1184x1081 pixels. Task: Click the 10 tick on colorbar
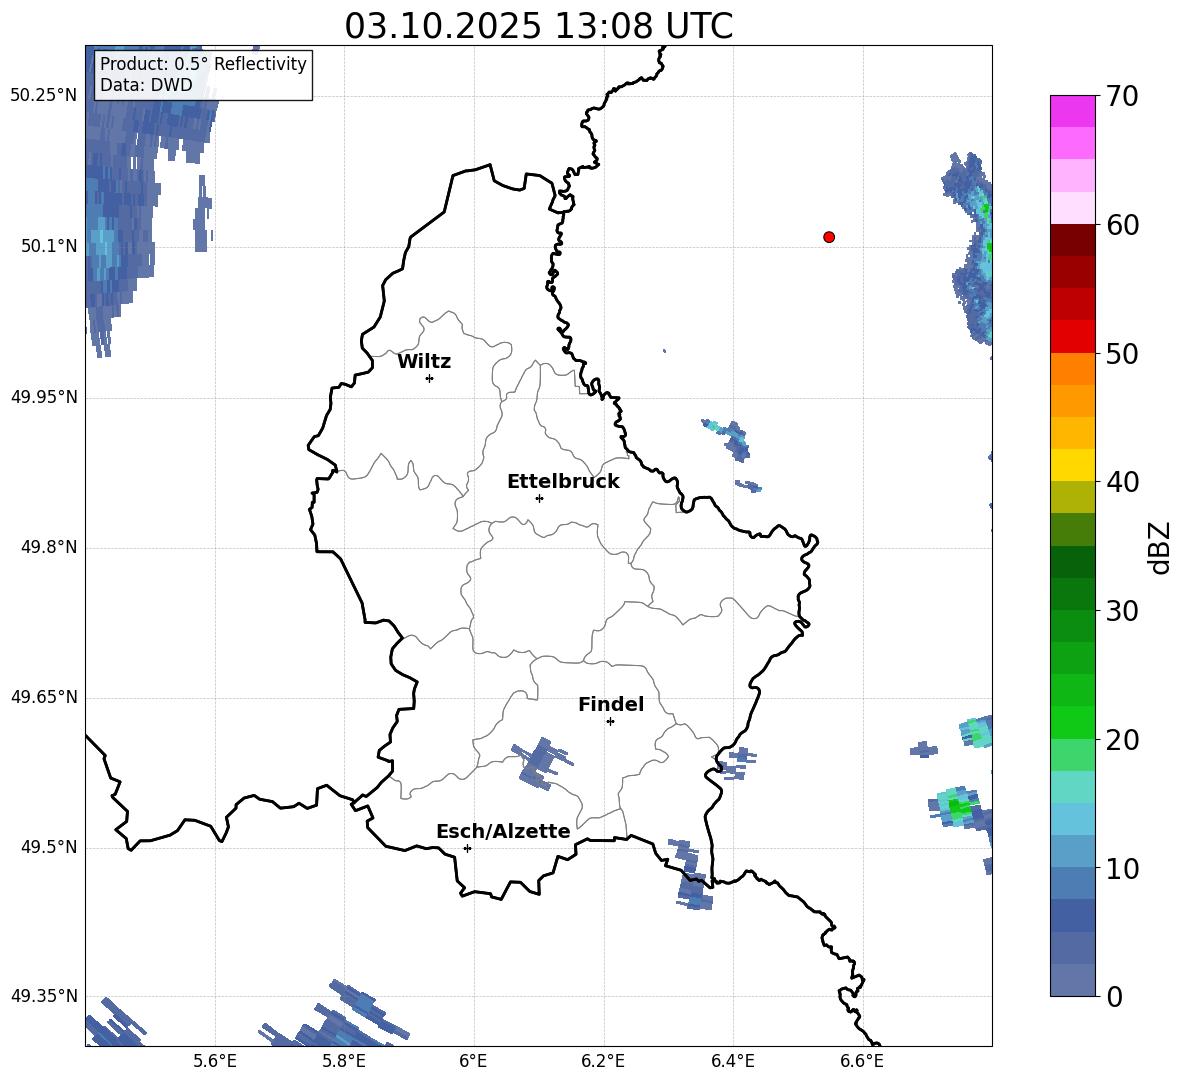pyautogui.click(x=1122, y=868)
